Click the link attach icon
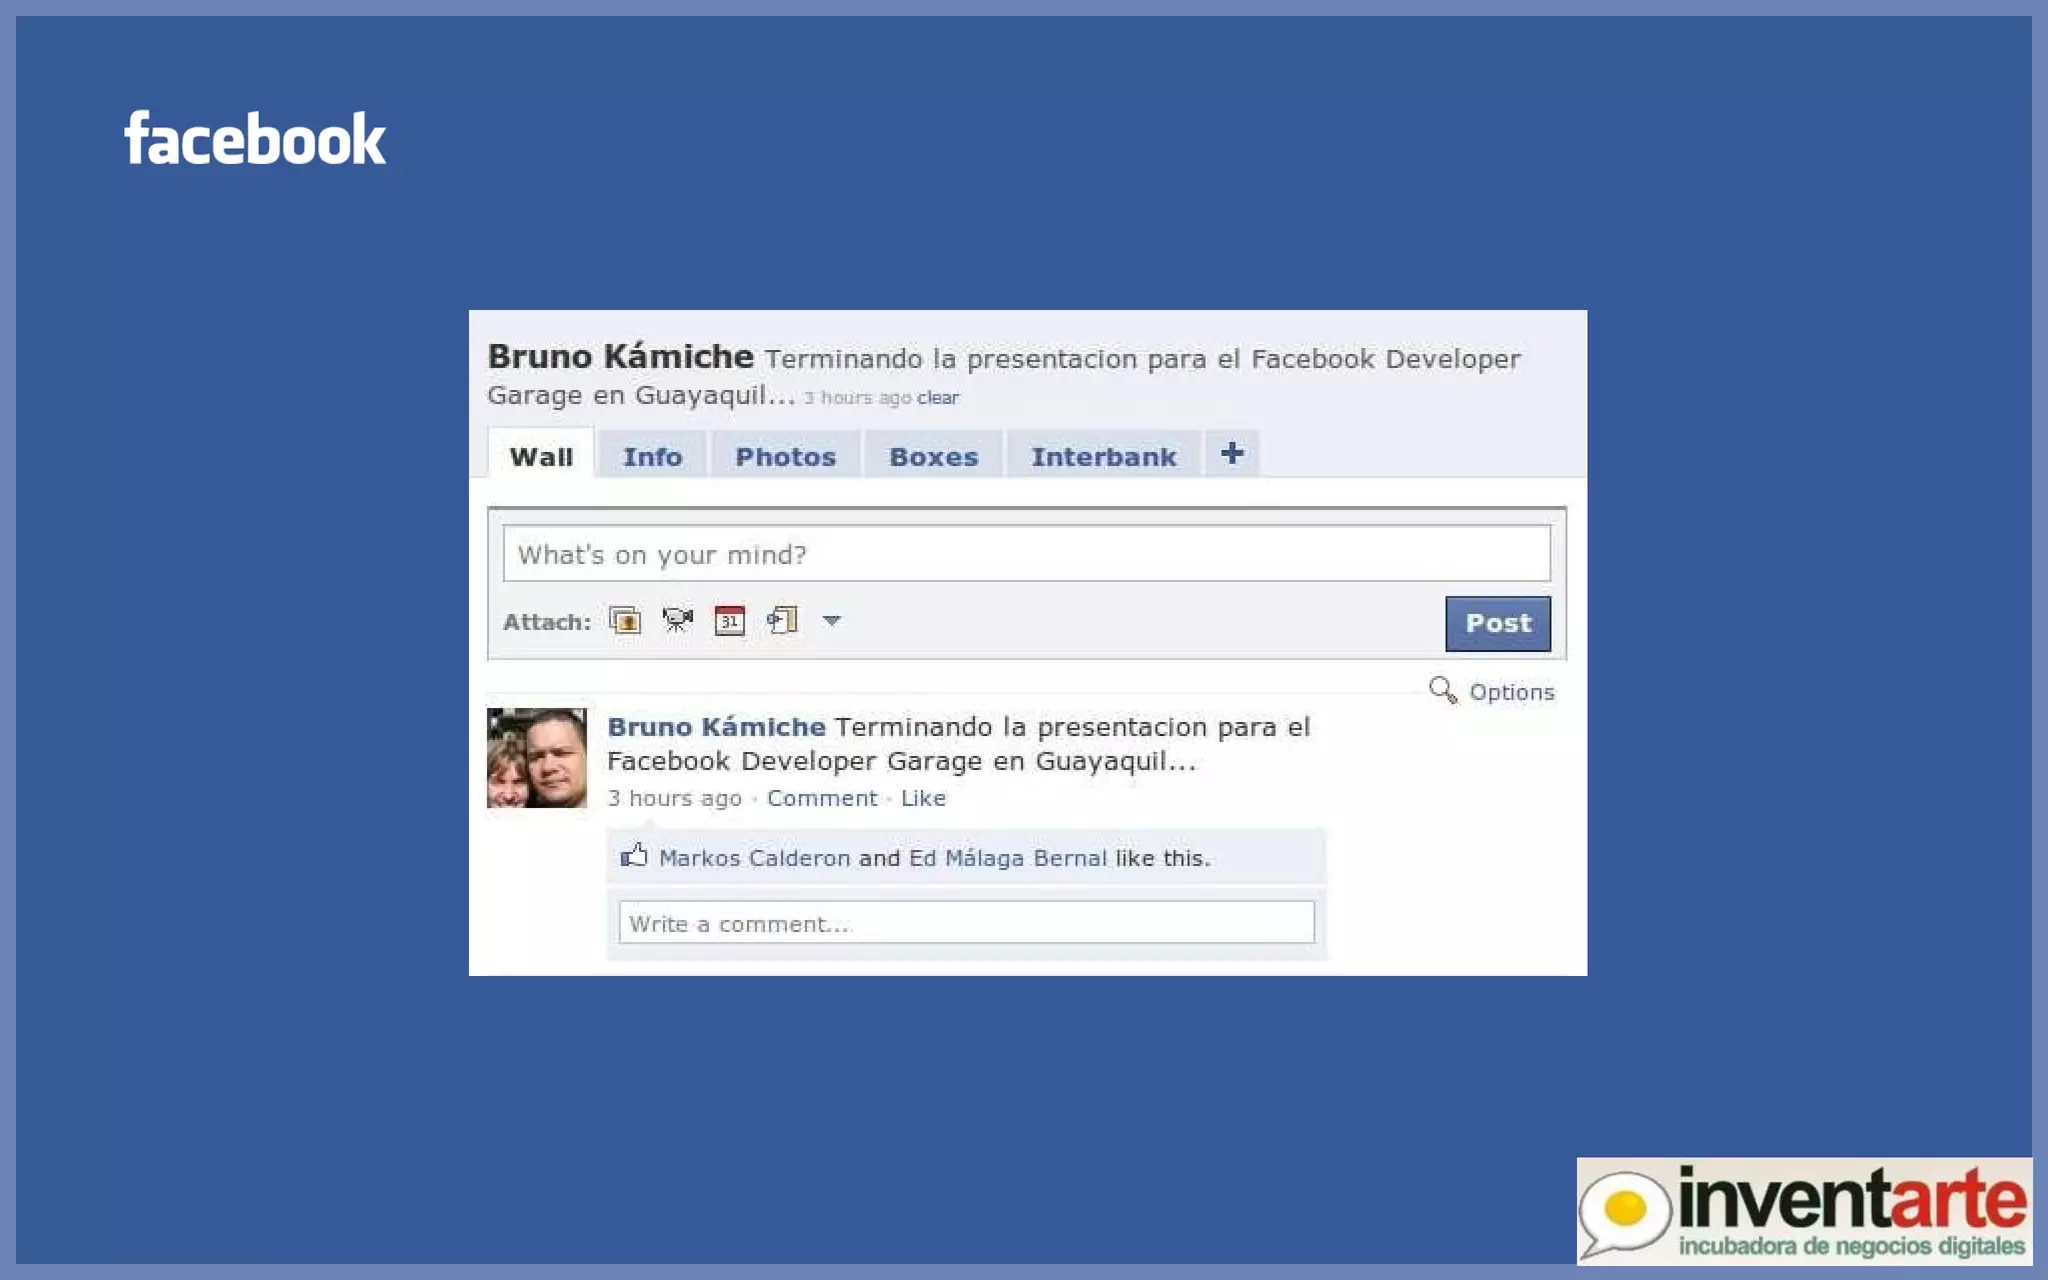The width and height of the screenshot is (2048, 1280). tap(782, 621)
